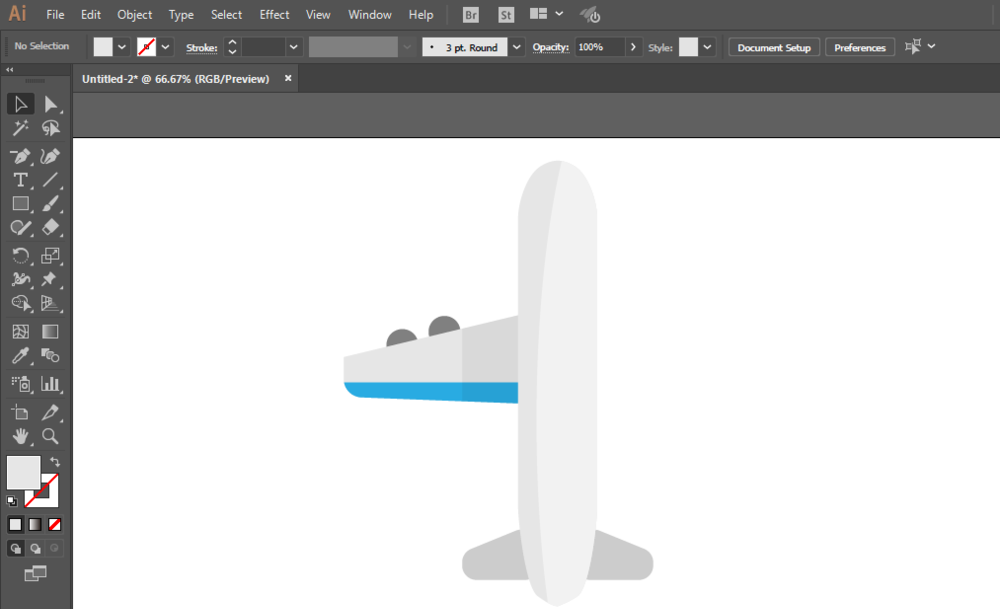Click the Document Setup button
Image resolution: width=1000 pixels, height=609 pixels.
point(774,47)
